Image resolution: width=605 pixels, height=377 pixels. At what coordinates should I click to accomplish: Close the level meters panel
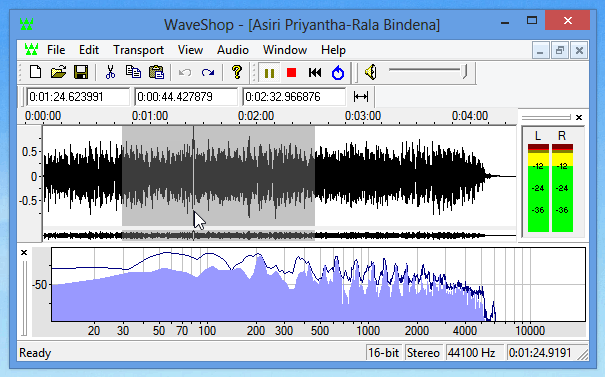579,117
